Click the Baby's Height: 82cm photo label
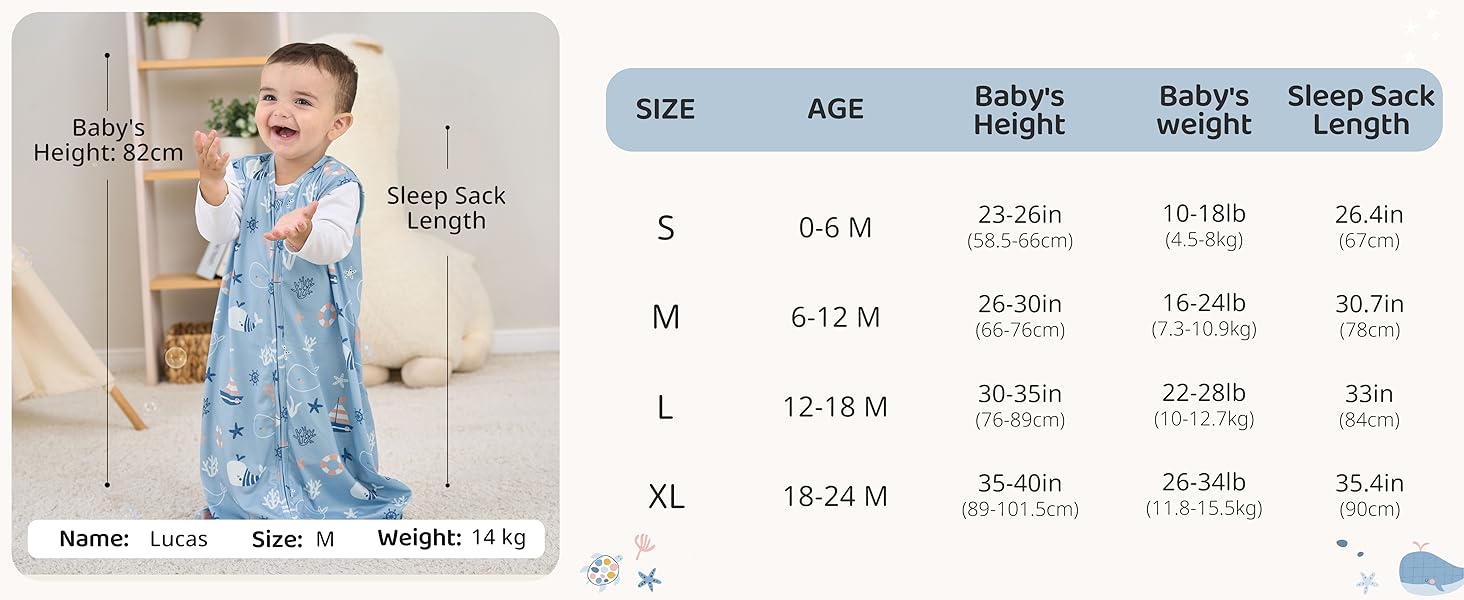The width and height of the screenshot is (1464, 600). (x=108, y=141)
